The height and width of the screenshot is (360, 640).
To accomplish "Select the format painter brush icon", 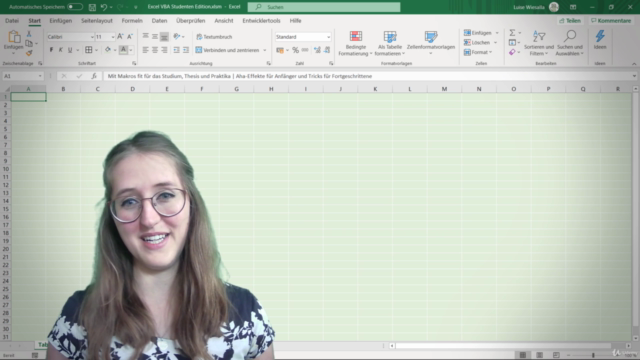I will [29, 53].
